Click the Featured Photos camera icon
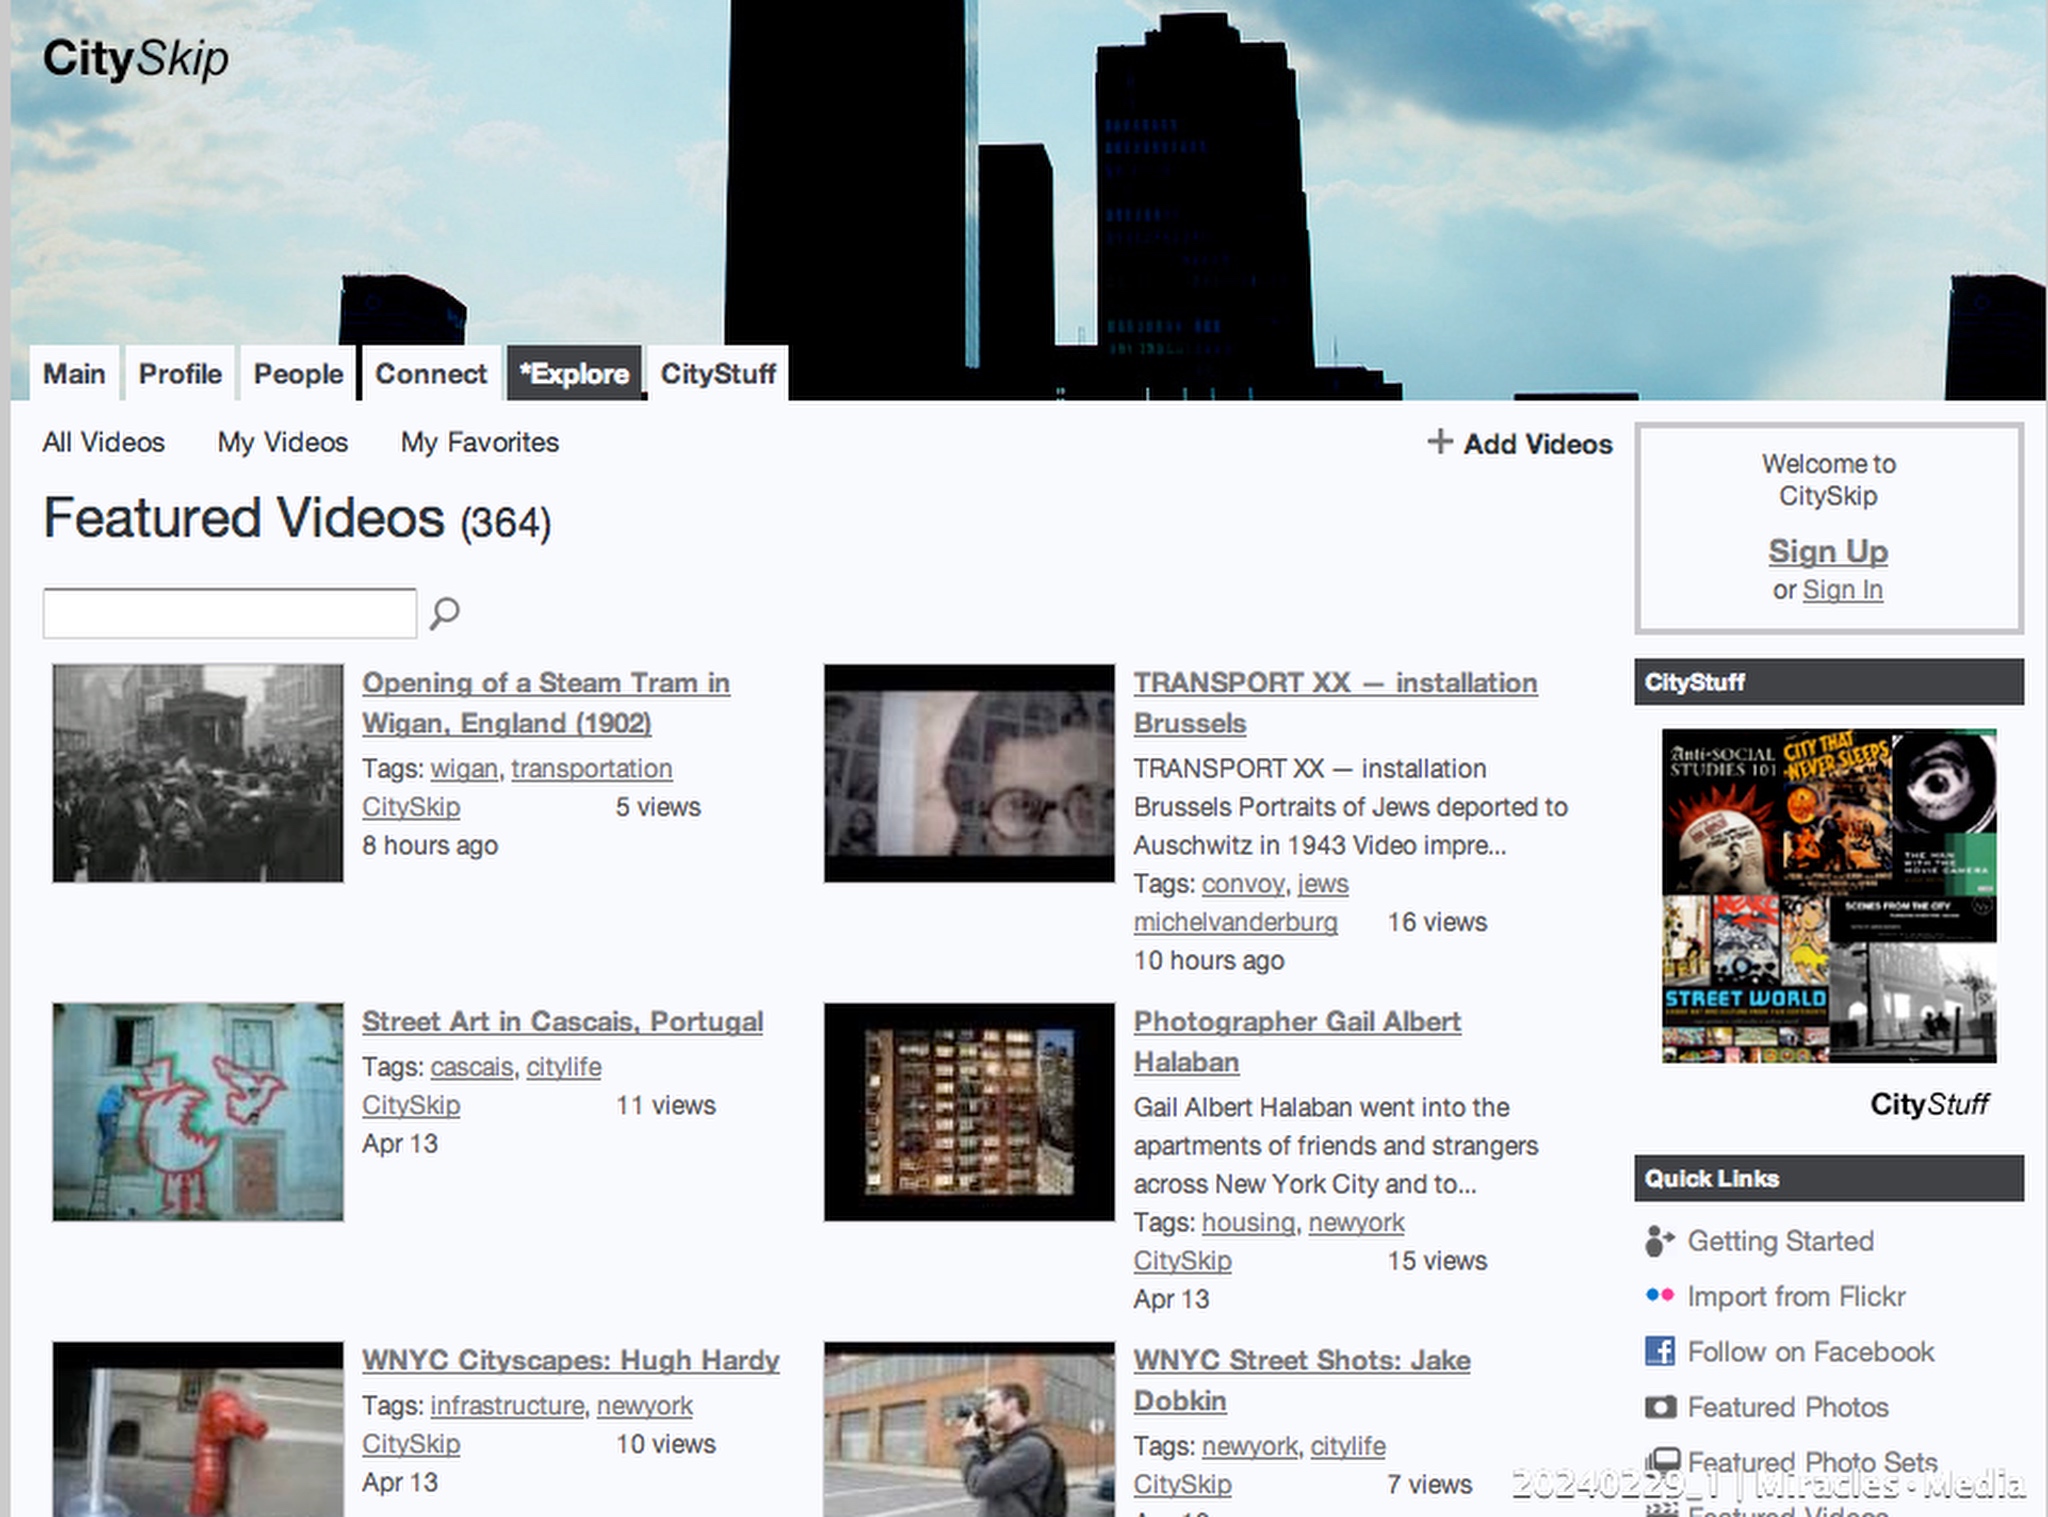2048x1517 pixels. pyautogui.click(x=1659, y=1407)
